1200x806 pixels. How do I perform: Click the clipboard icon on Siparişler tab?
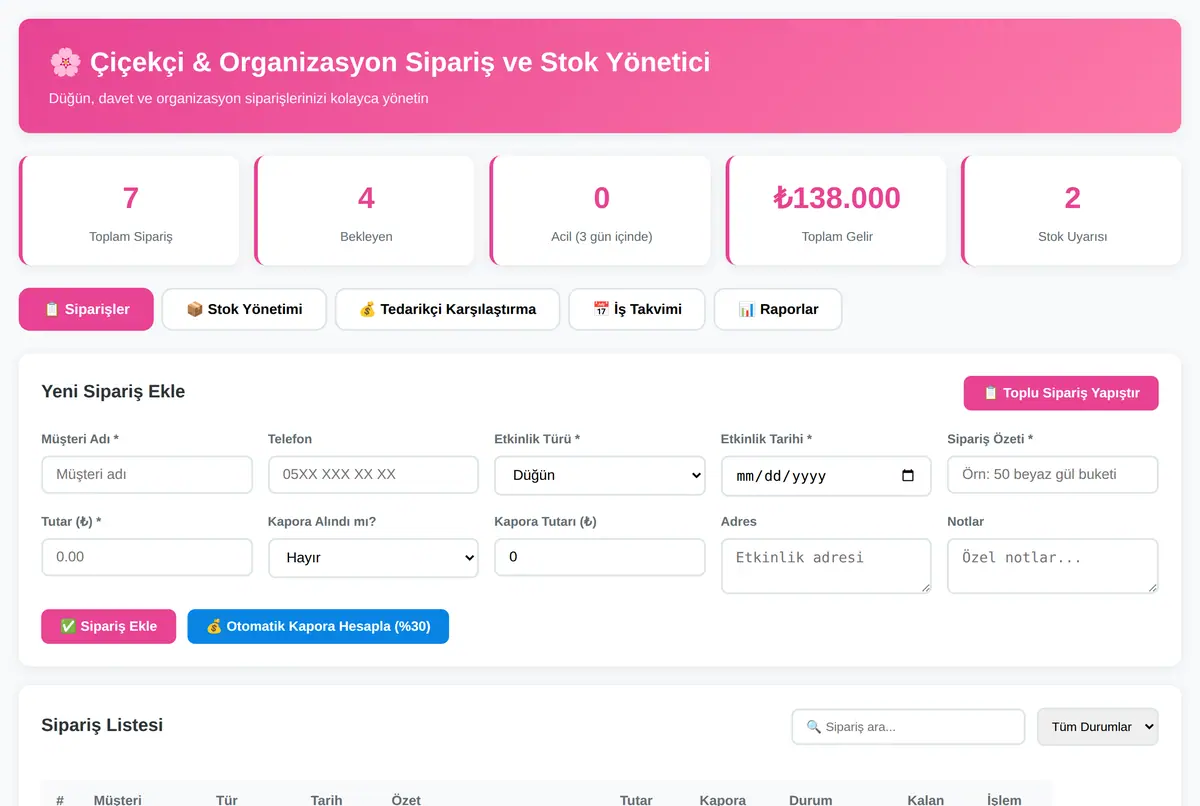click(52, 309)
